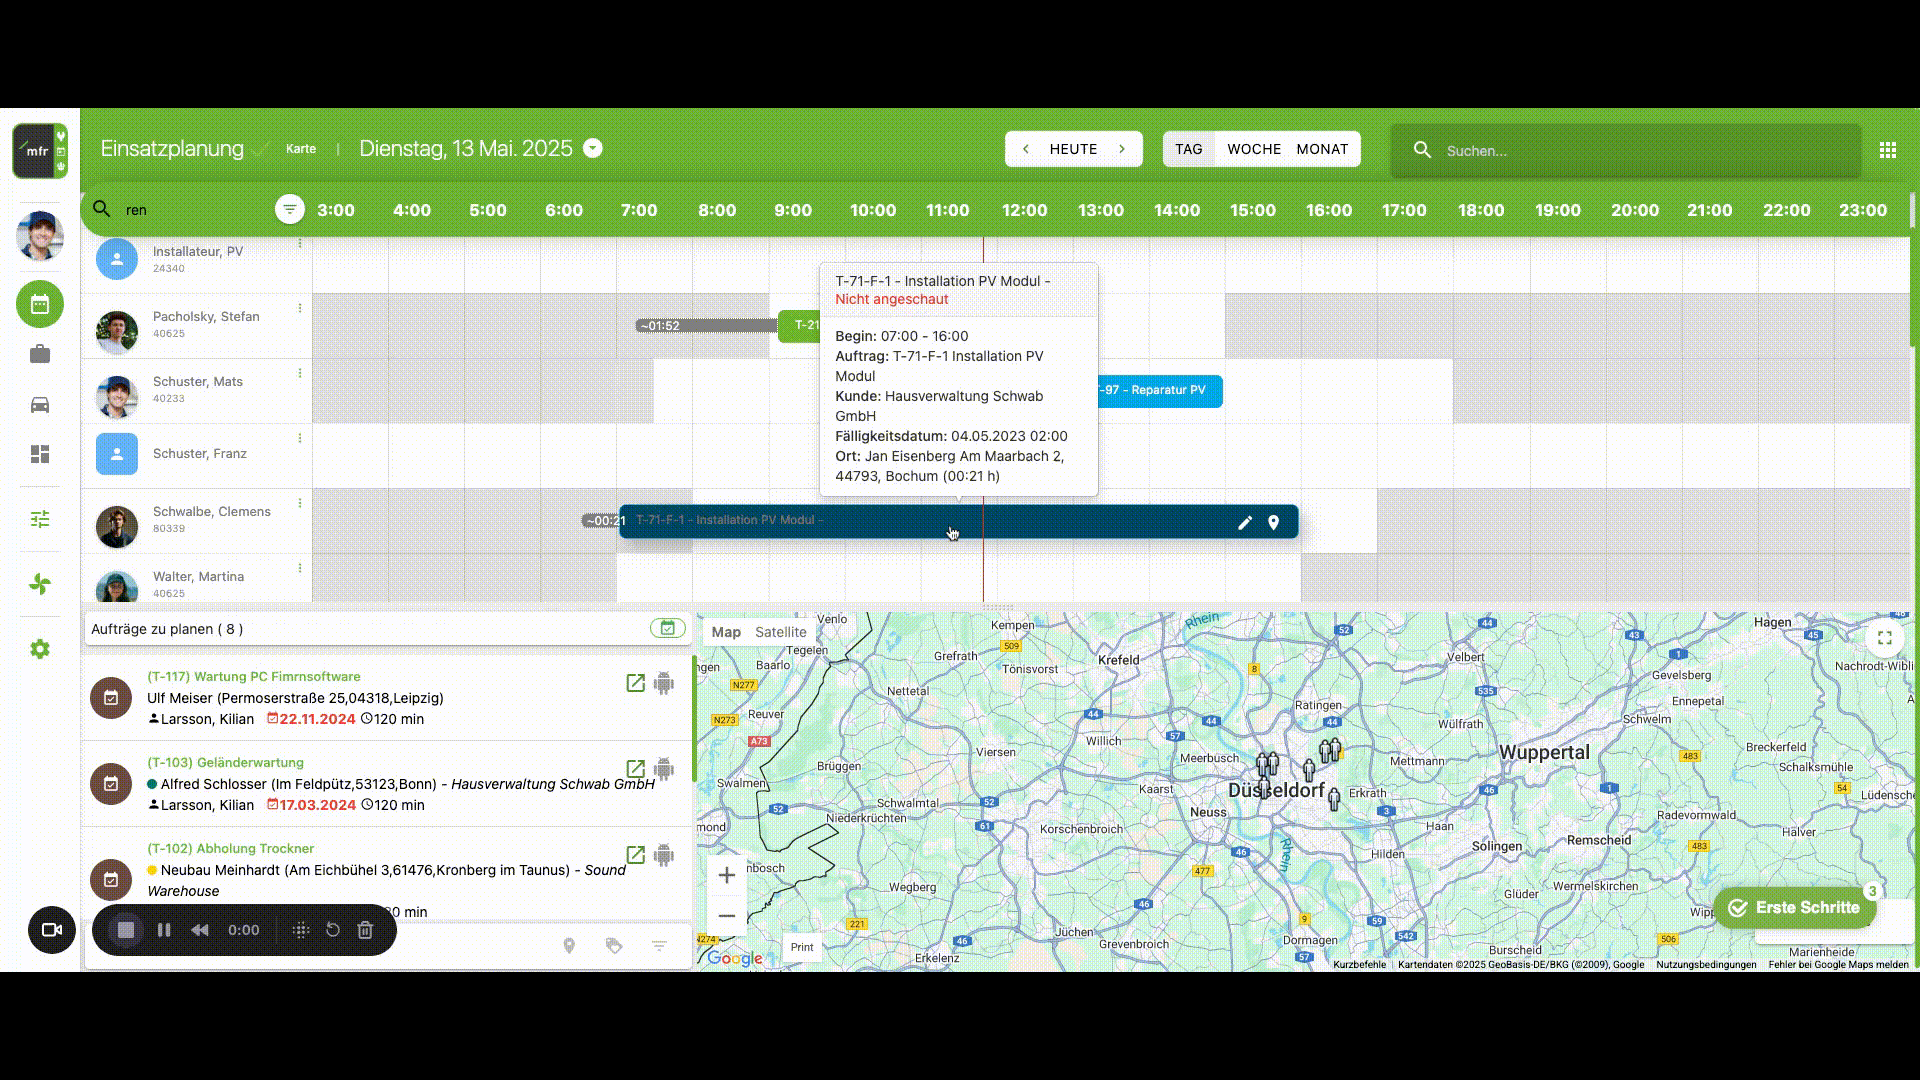This screenshot has height=1080, width=1920.
Task: Open the three-dot menu for Pacholsky, Stefan
Action: click(300, 308)
